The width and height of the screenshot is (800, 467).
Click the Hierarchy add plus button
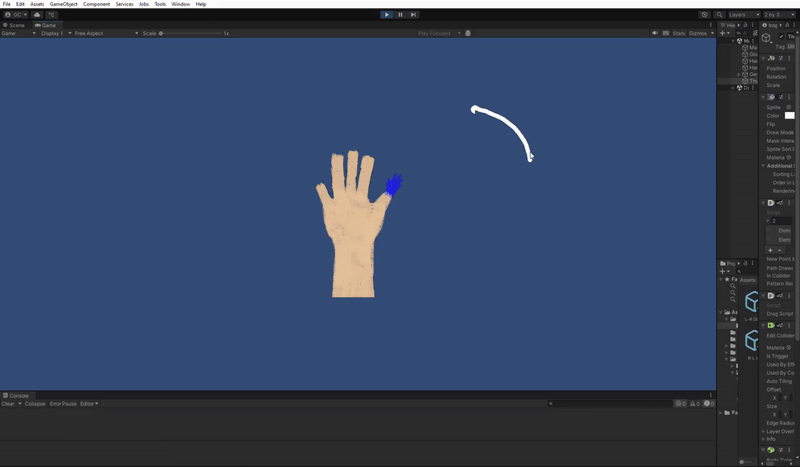(722, 33)
